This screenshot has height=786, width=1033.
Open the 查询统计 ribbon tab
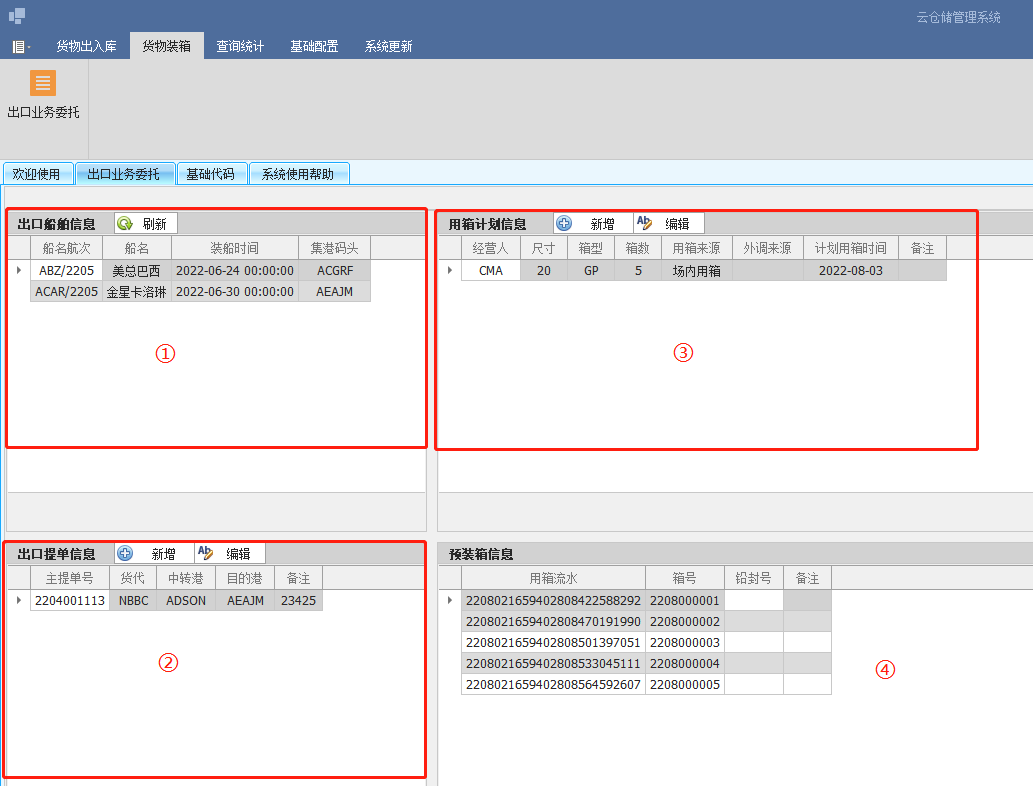(x=240, y=46)
